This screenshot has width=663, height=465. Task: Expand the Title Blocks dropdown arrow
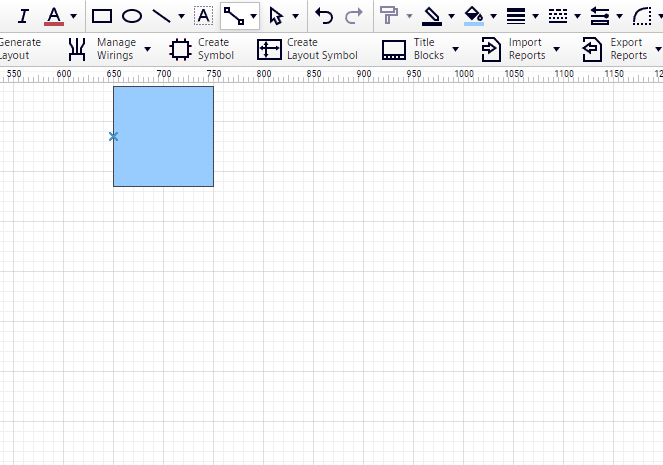[455, 49]
